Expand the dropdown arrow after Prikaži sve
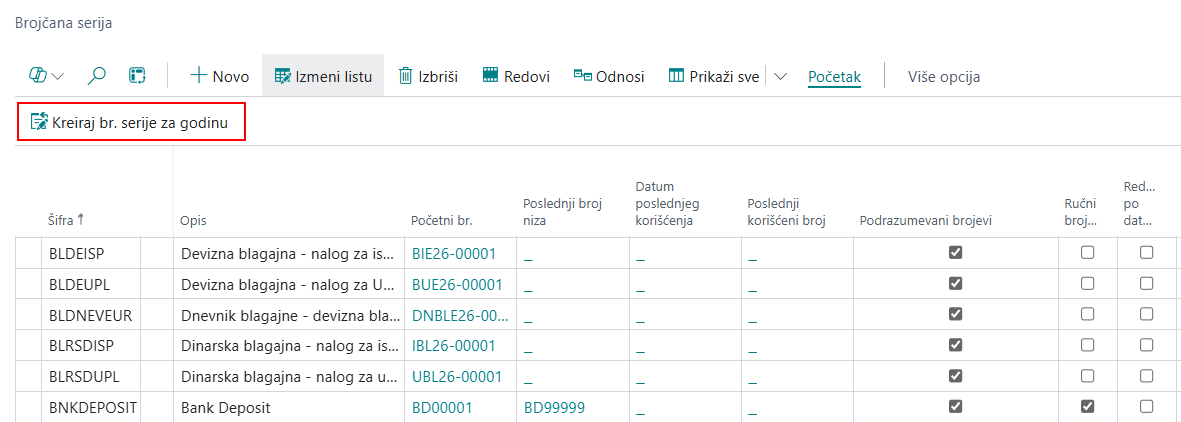 (780, 76)
